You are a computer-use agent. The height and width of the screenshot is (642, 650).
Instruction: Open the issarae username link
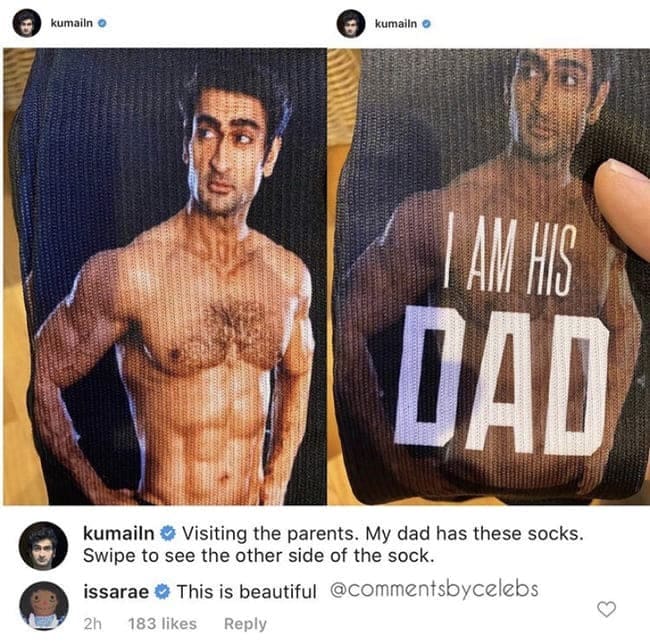(116, 591)
